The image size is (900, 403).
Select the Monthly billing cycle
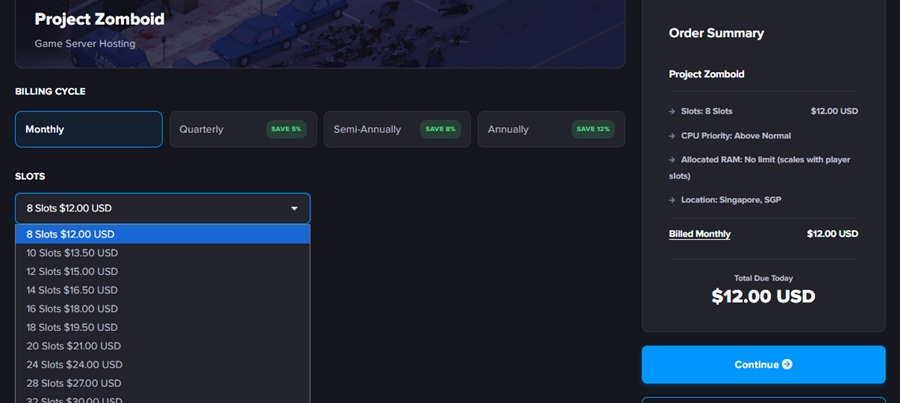pos(88,129)
